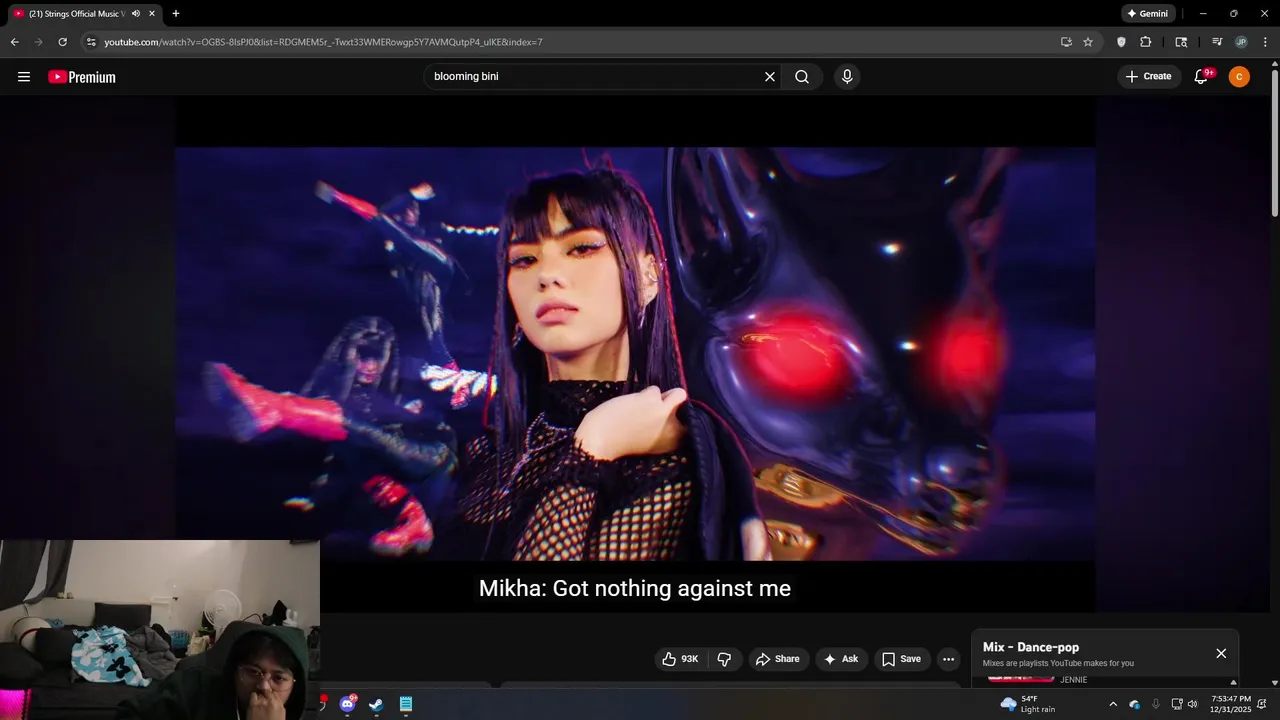1280x720 pixels.
Task: Run search with the magnifying glass button
Action: 802,77
